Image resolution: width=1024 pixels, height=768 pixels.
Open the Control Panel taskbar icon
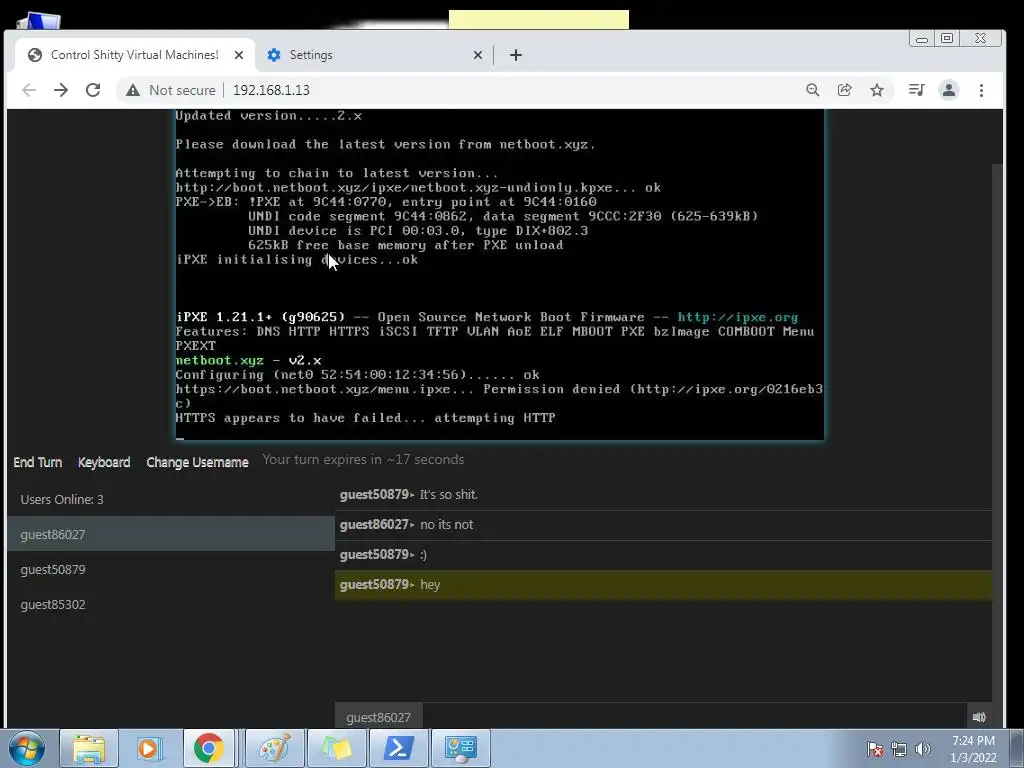click(460, 748)
